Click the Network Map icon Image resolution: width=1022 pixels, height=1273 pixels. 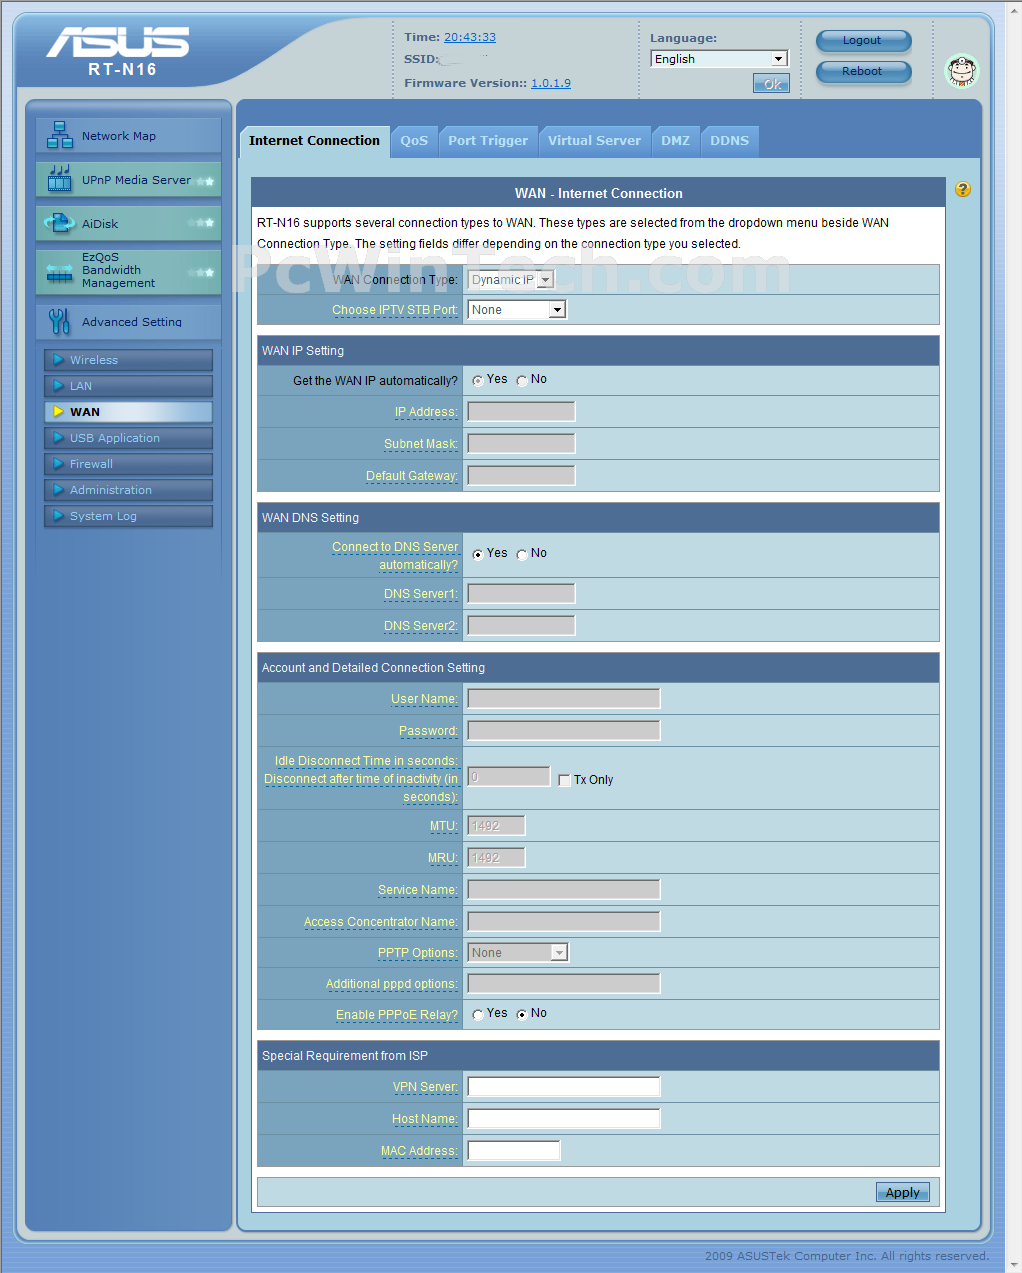[x=60, y=135]
